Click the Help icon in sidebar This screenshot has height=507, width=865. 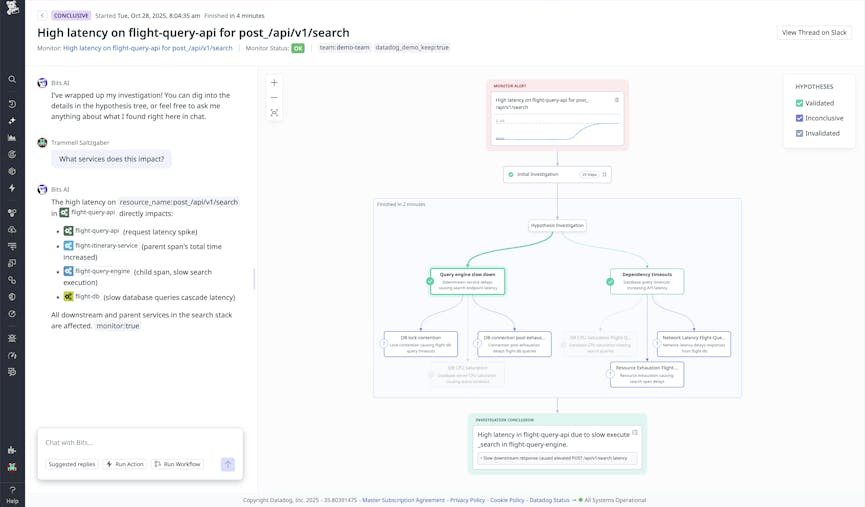point(12,493)
